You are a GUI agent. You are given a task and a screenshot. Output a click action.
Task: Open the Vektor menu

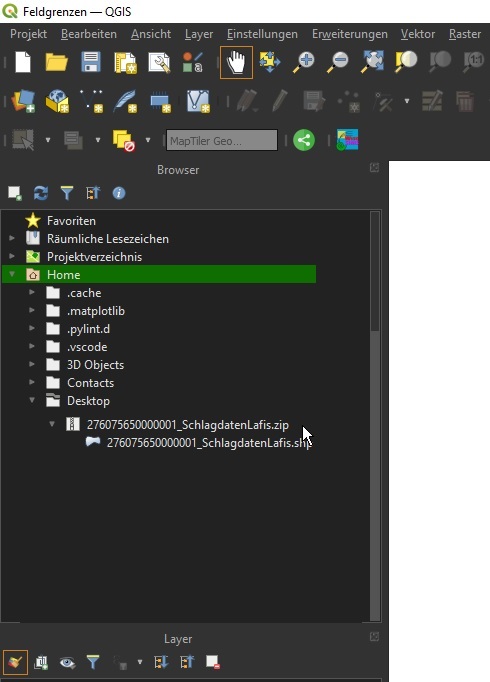(x=418, y=34)
